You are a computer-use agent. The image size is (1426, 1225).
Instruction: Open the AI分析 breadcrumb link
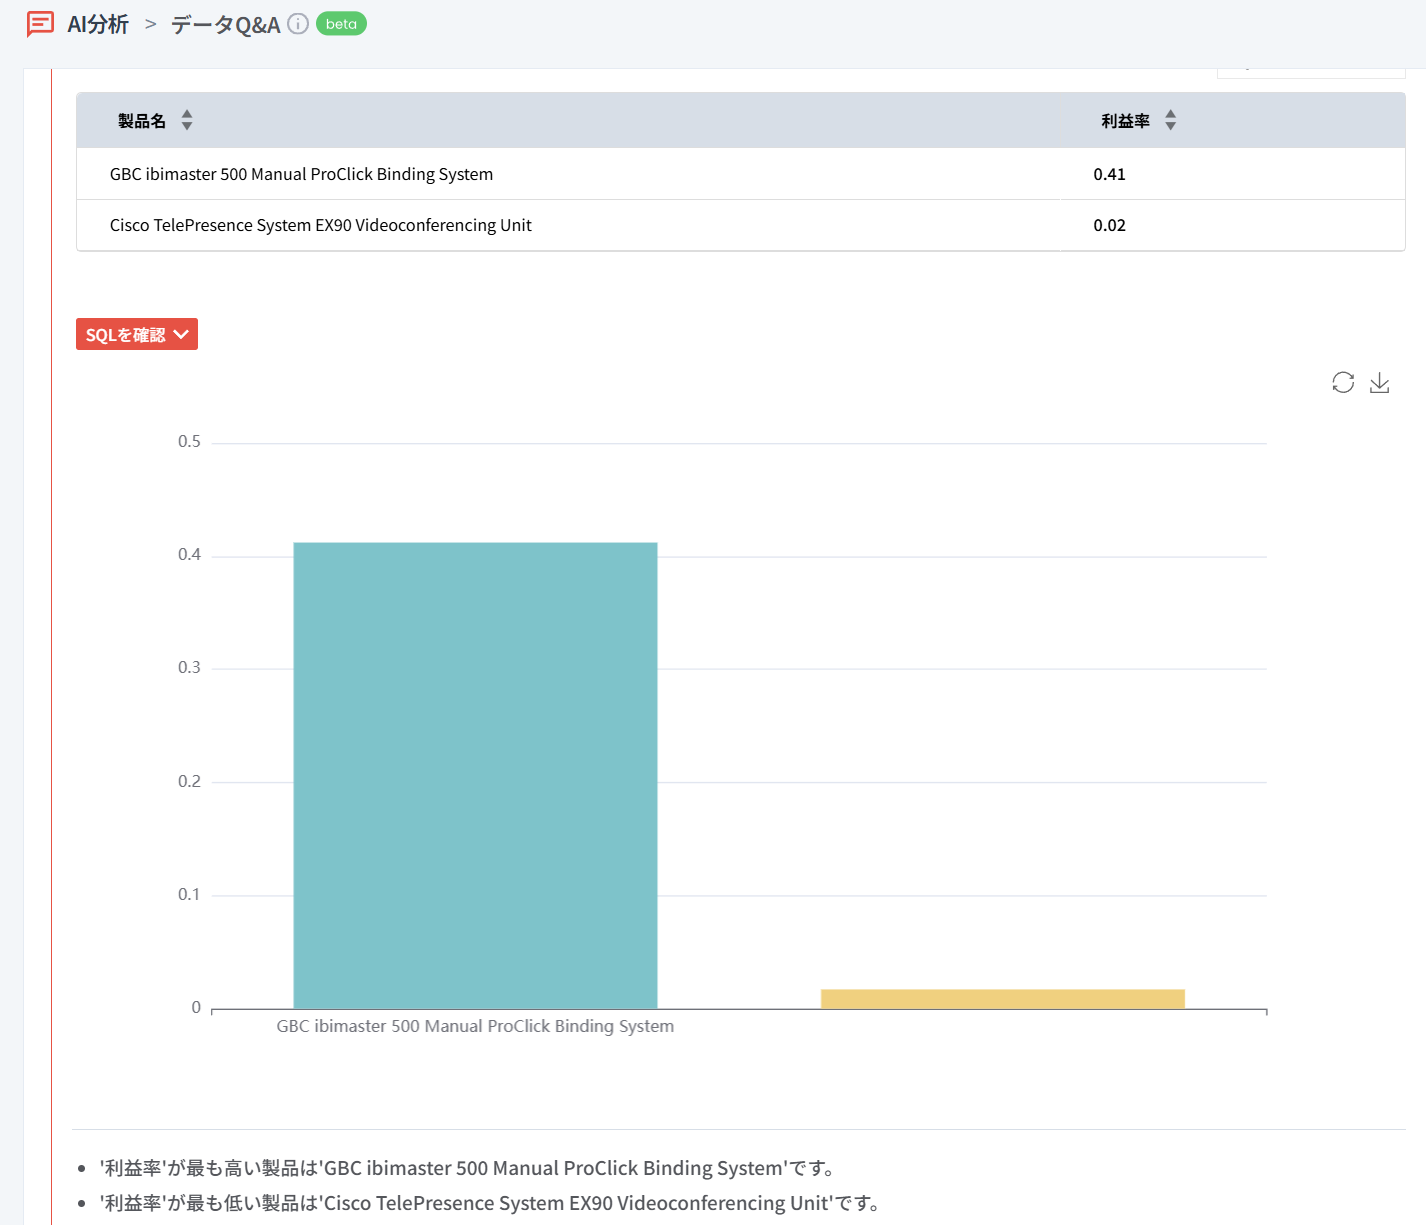pos(98,24)
